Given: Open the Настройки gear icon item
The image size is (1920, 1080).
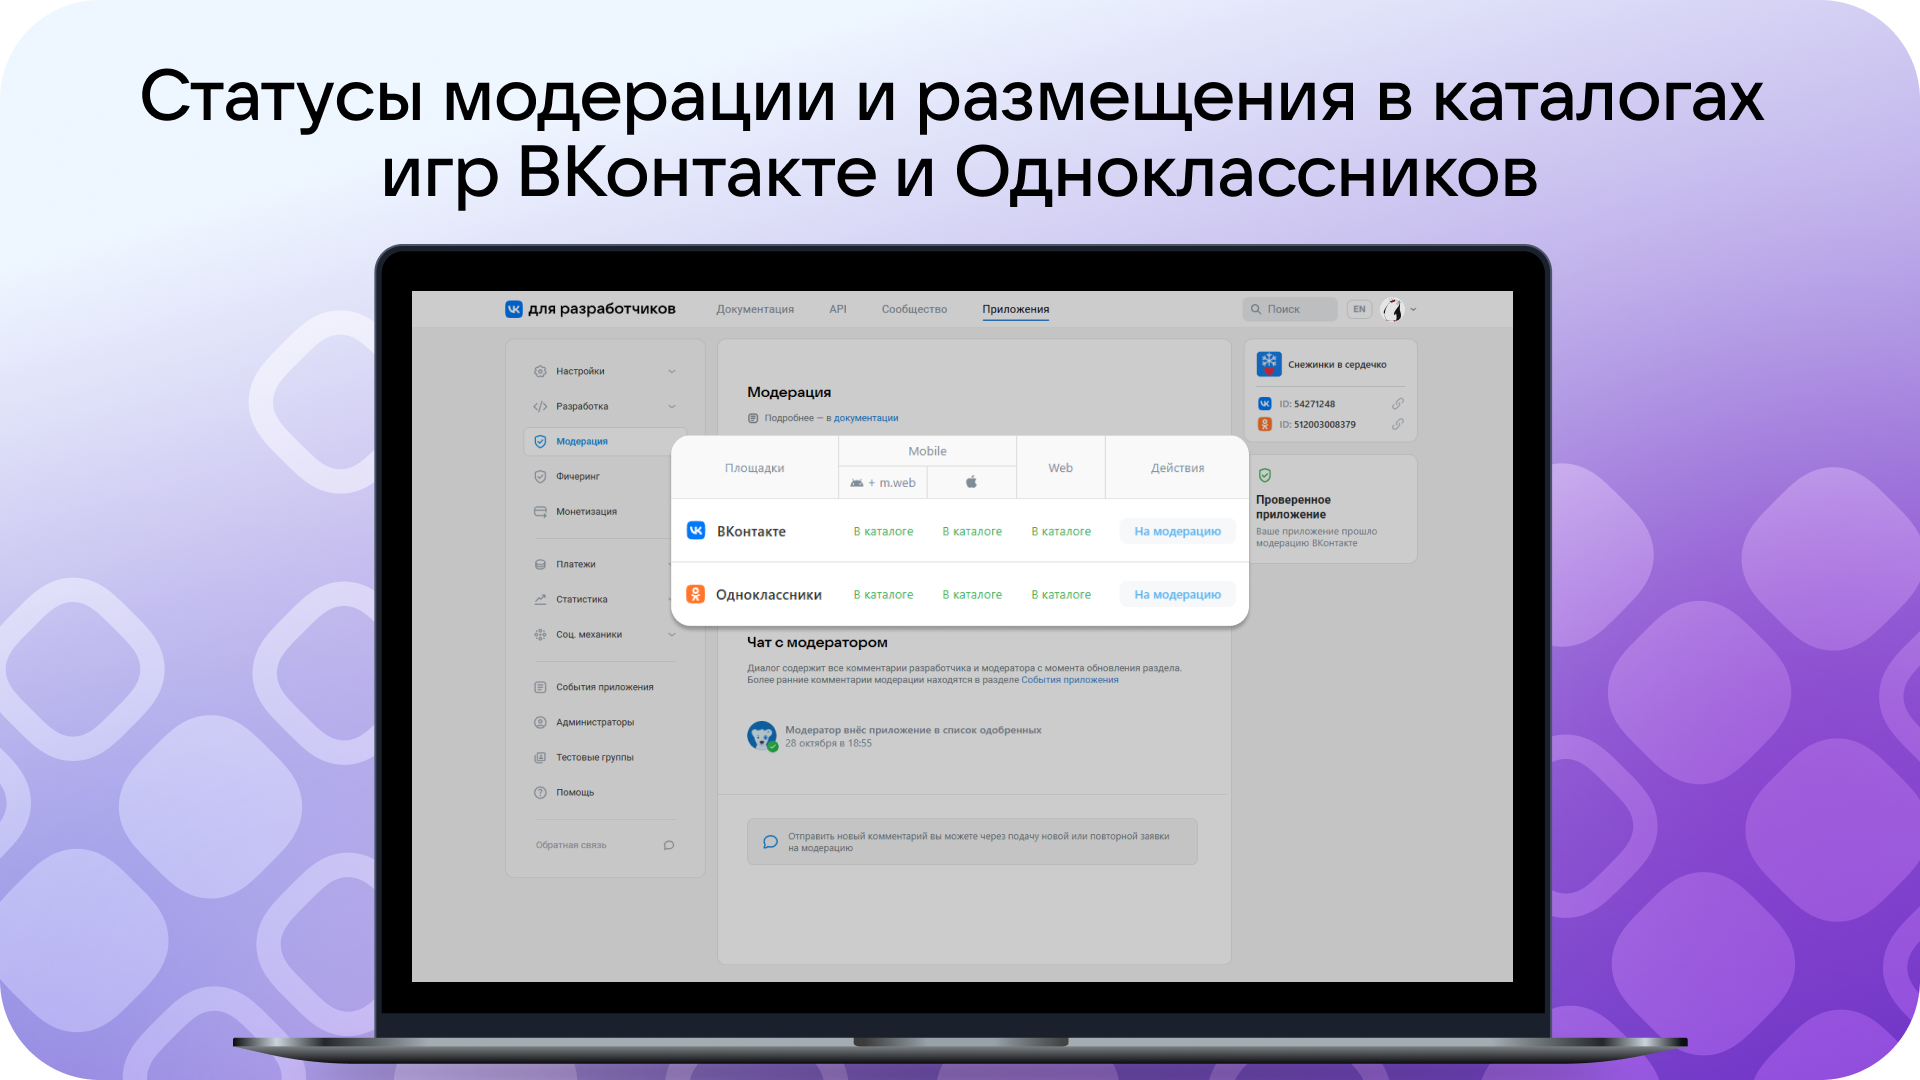Looking at the screenshot, I should click(540, 371).
